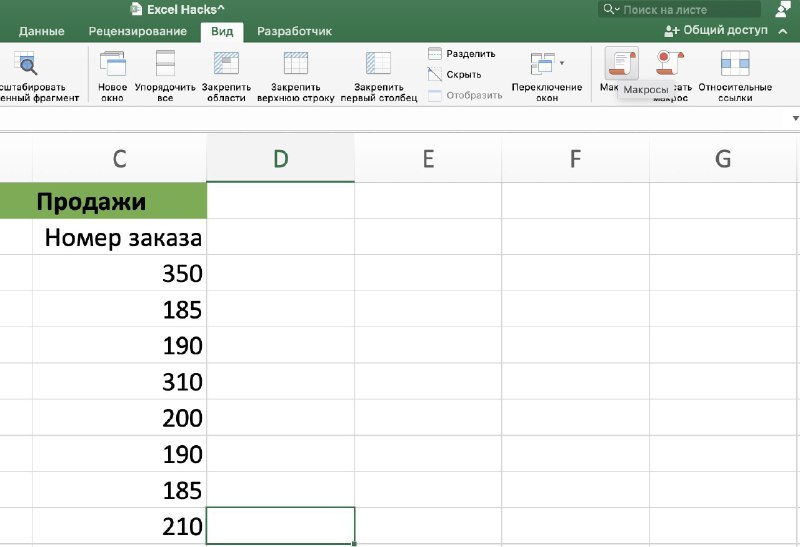Click the record macro icon
Screen dimensions: 800x547
pyautogui.click(x=670, y=63)
